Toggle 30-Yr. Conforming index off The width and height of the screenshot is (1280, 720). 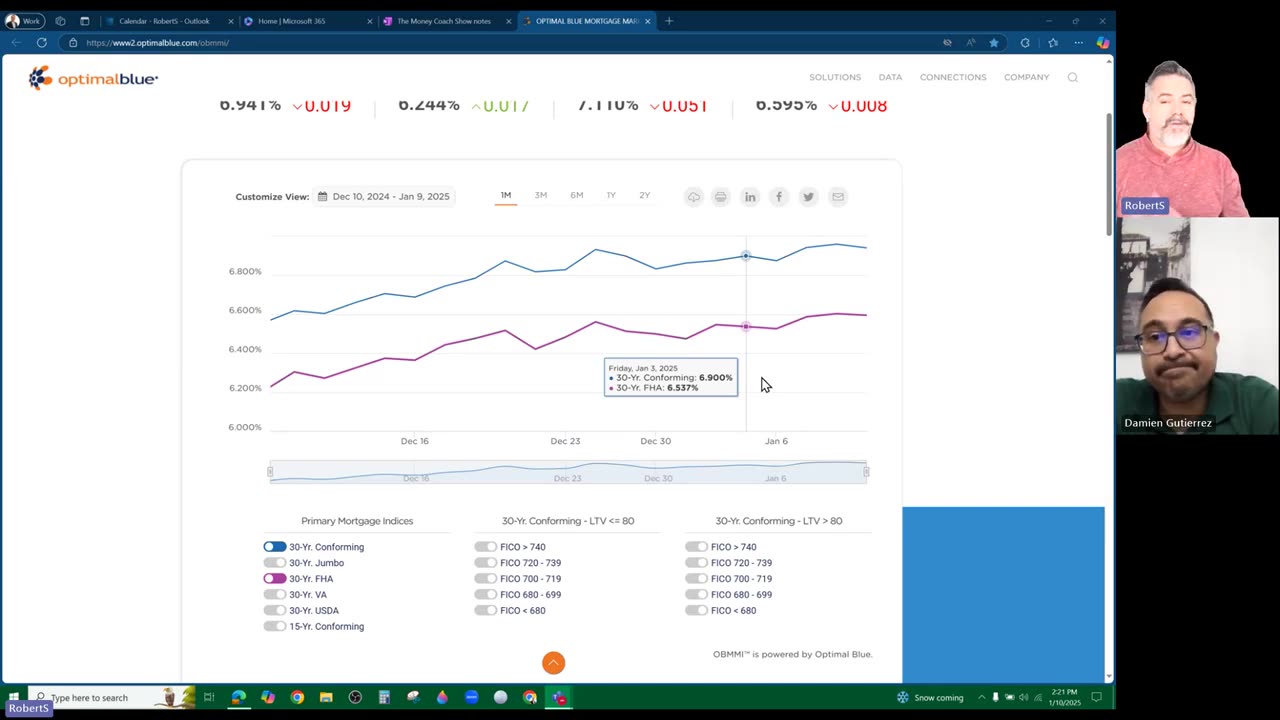274,547
